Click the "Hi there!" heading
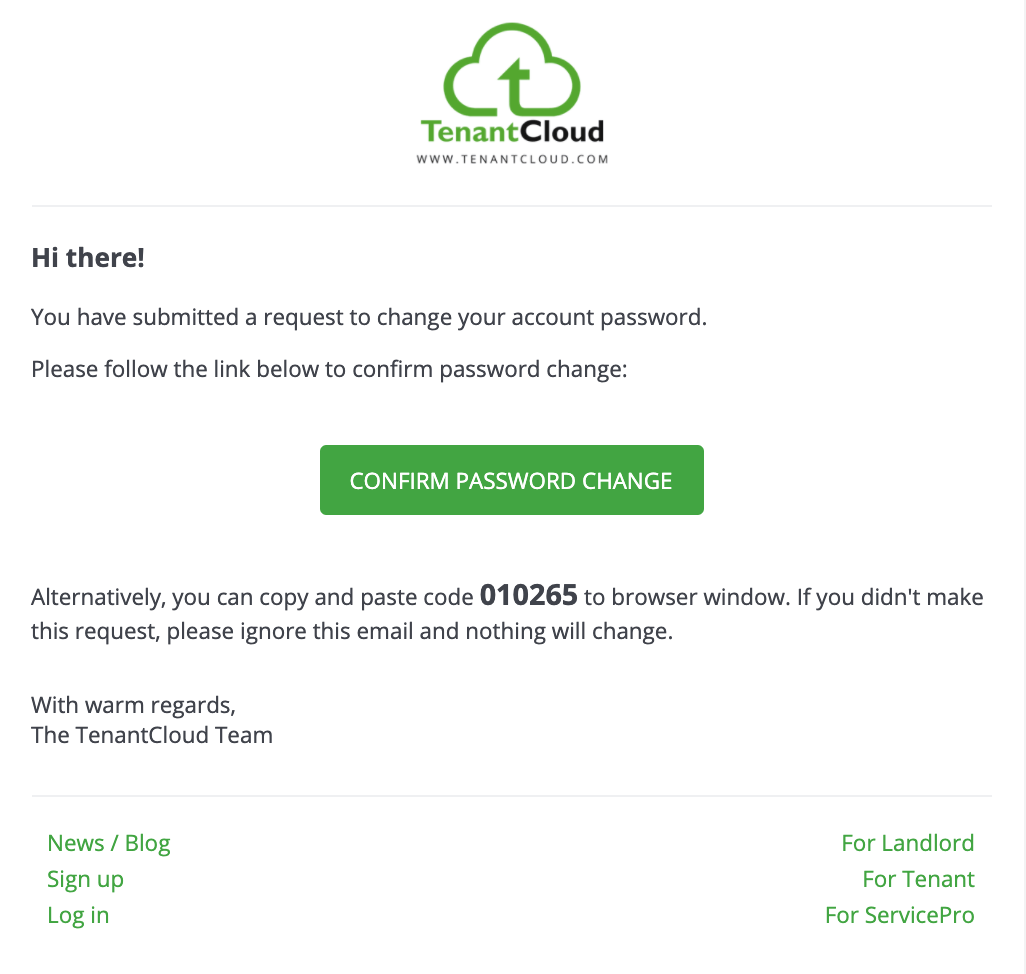1026x974 pixels. [88, 258]
